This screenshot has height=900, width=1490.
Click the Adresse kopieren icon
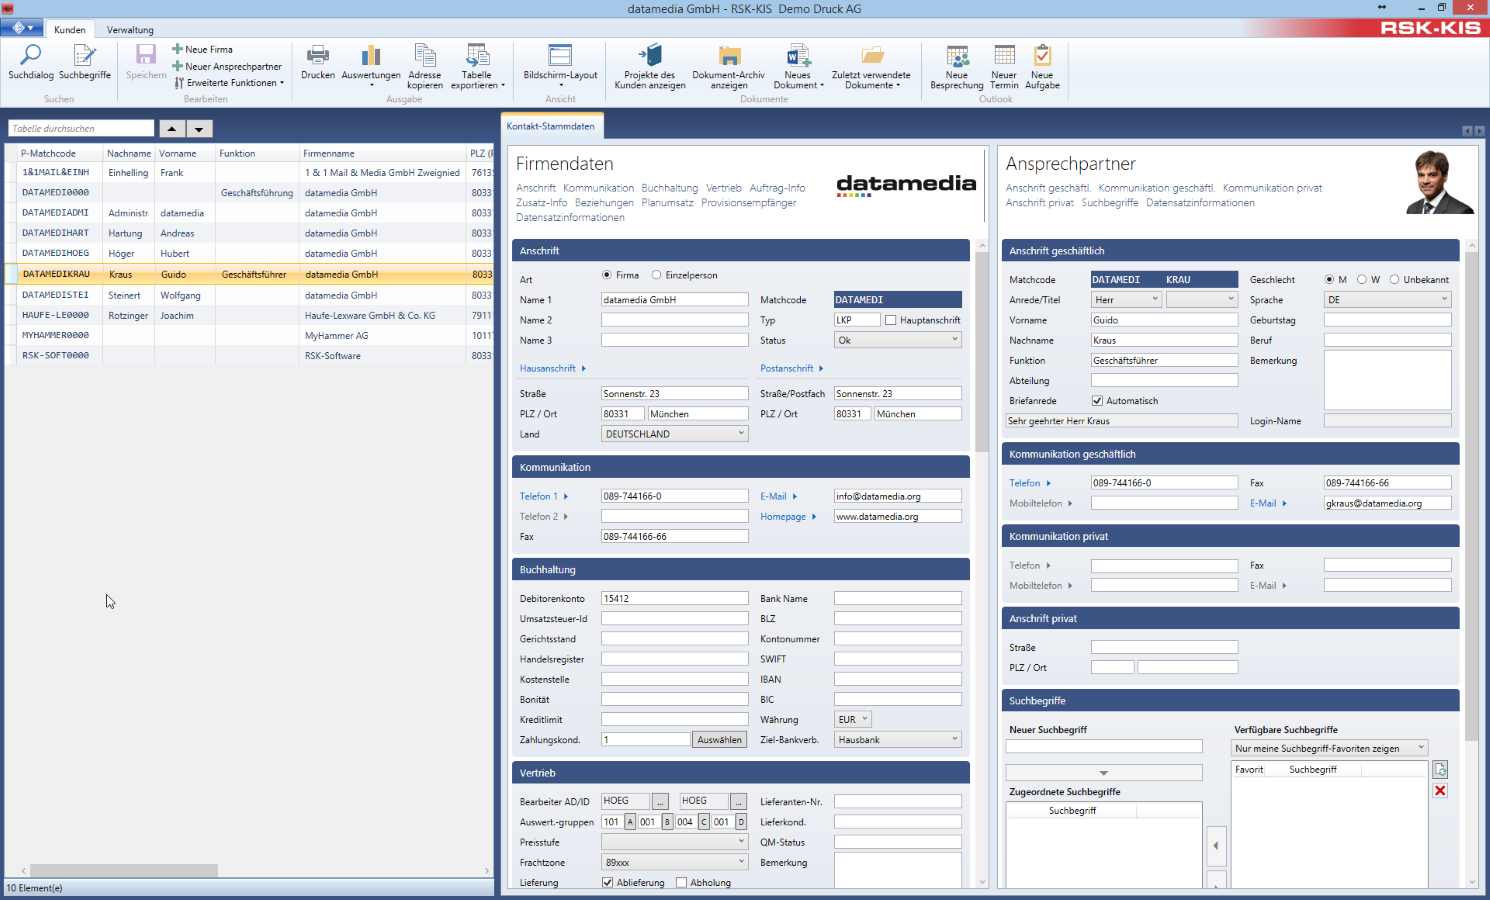(x=424, y=62)
